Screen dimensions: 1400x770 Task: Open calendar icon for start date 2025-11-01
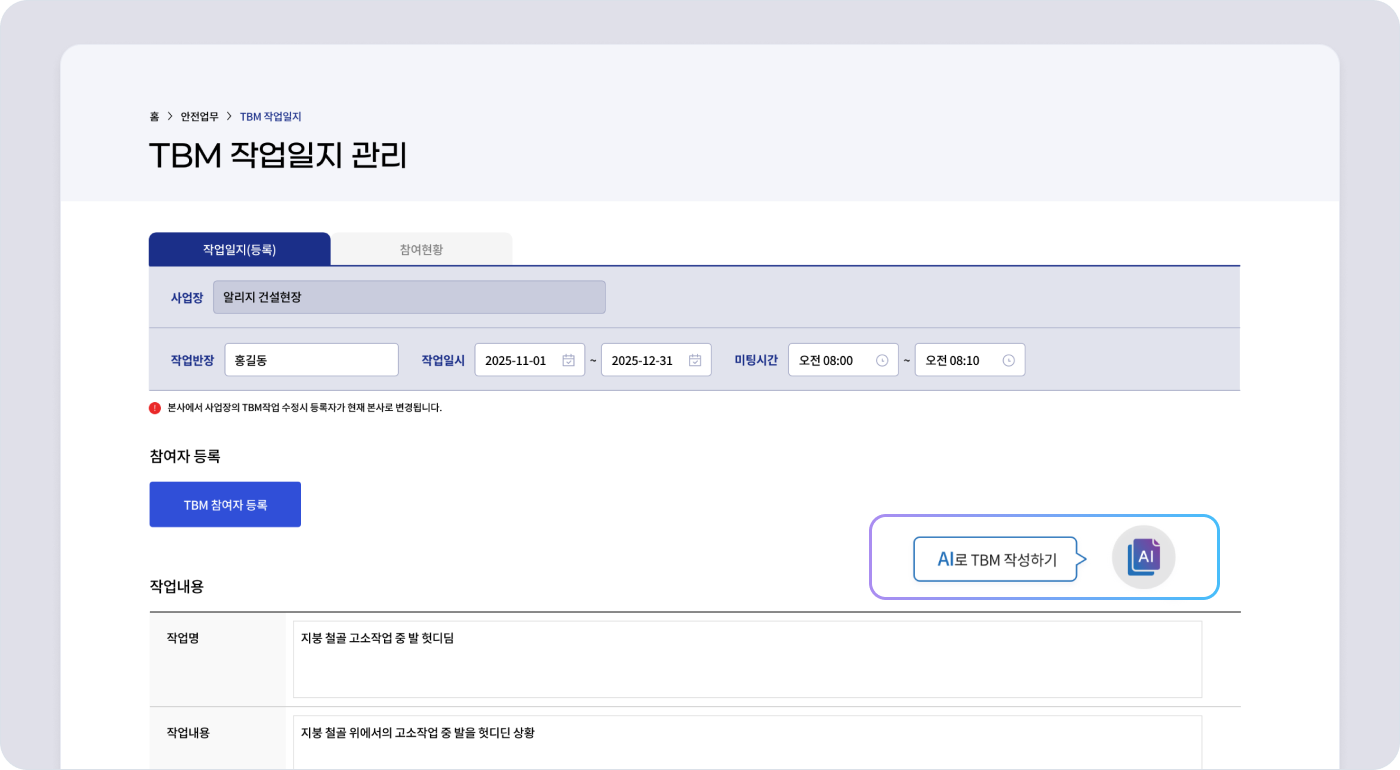(568, 360)
